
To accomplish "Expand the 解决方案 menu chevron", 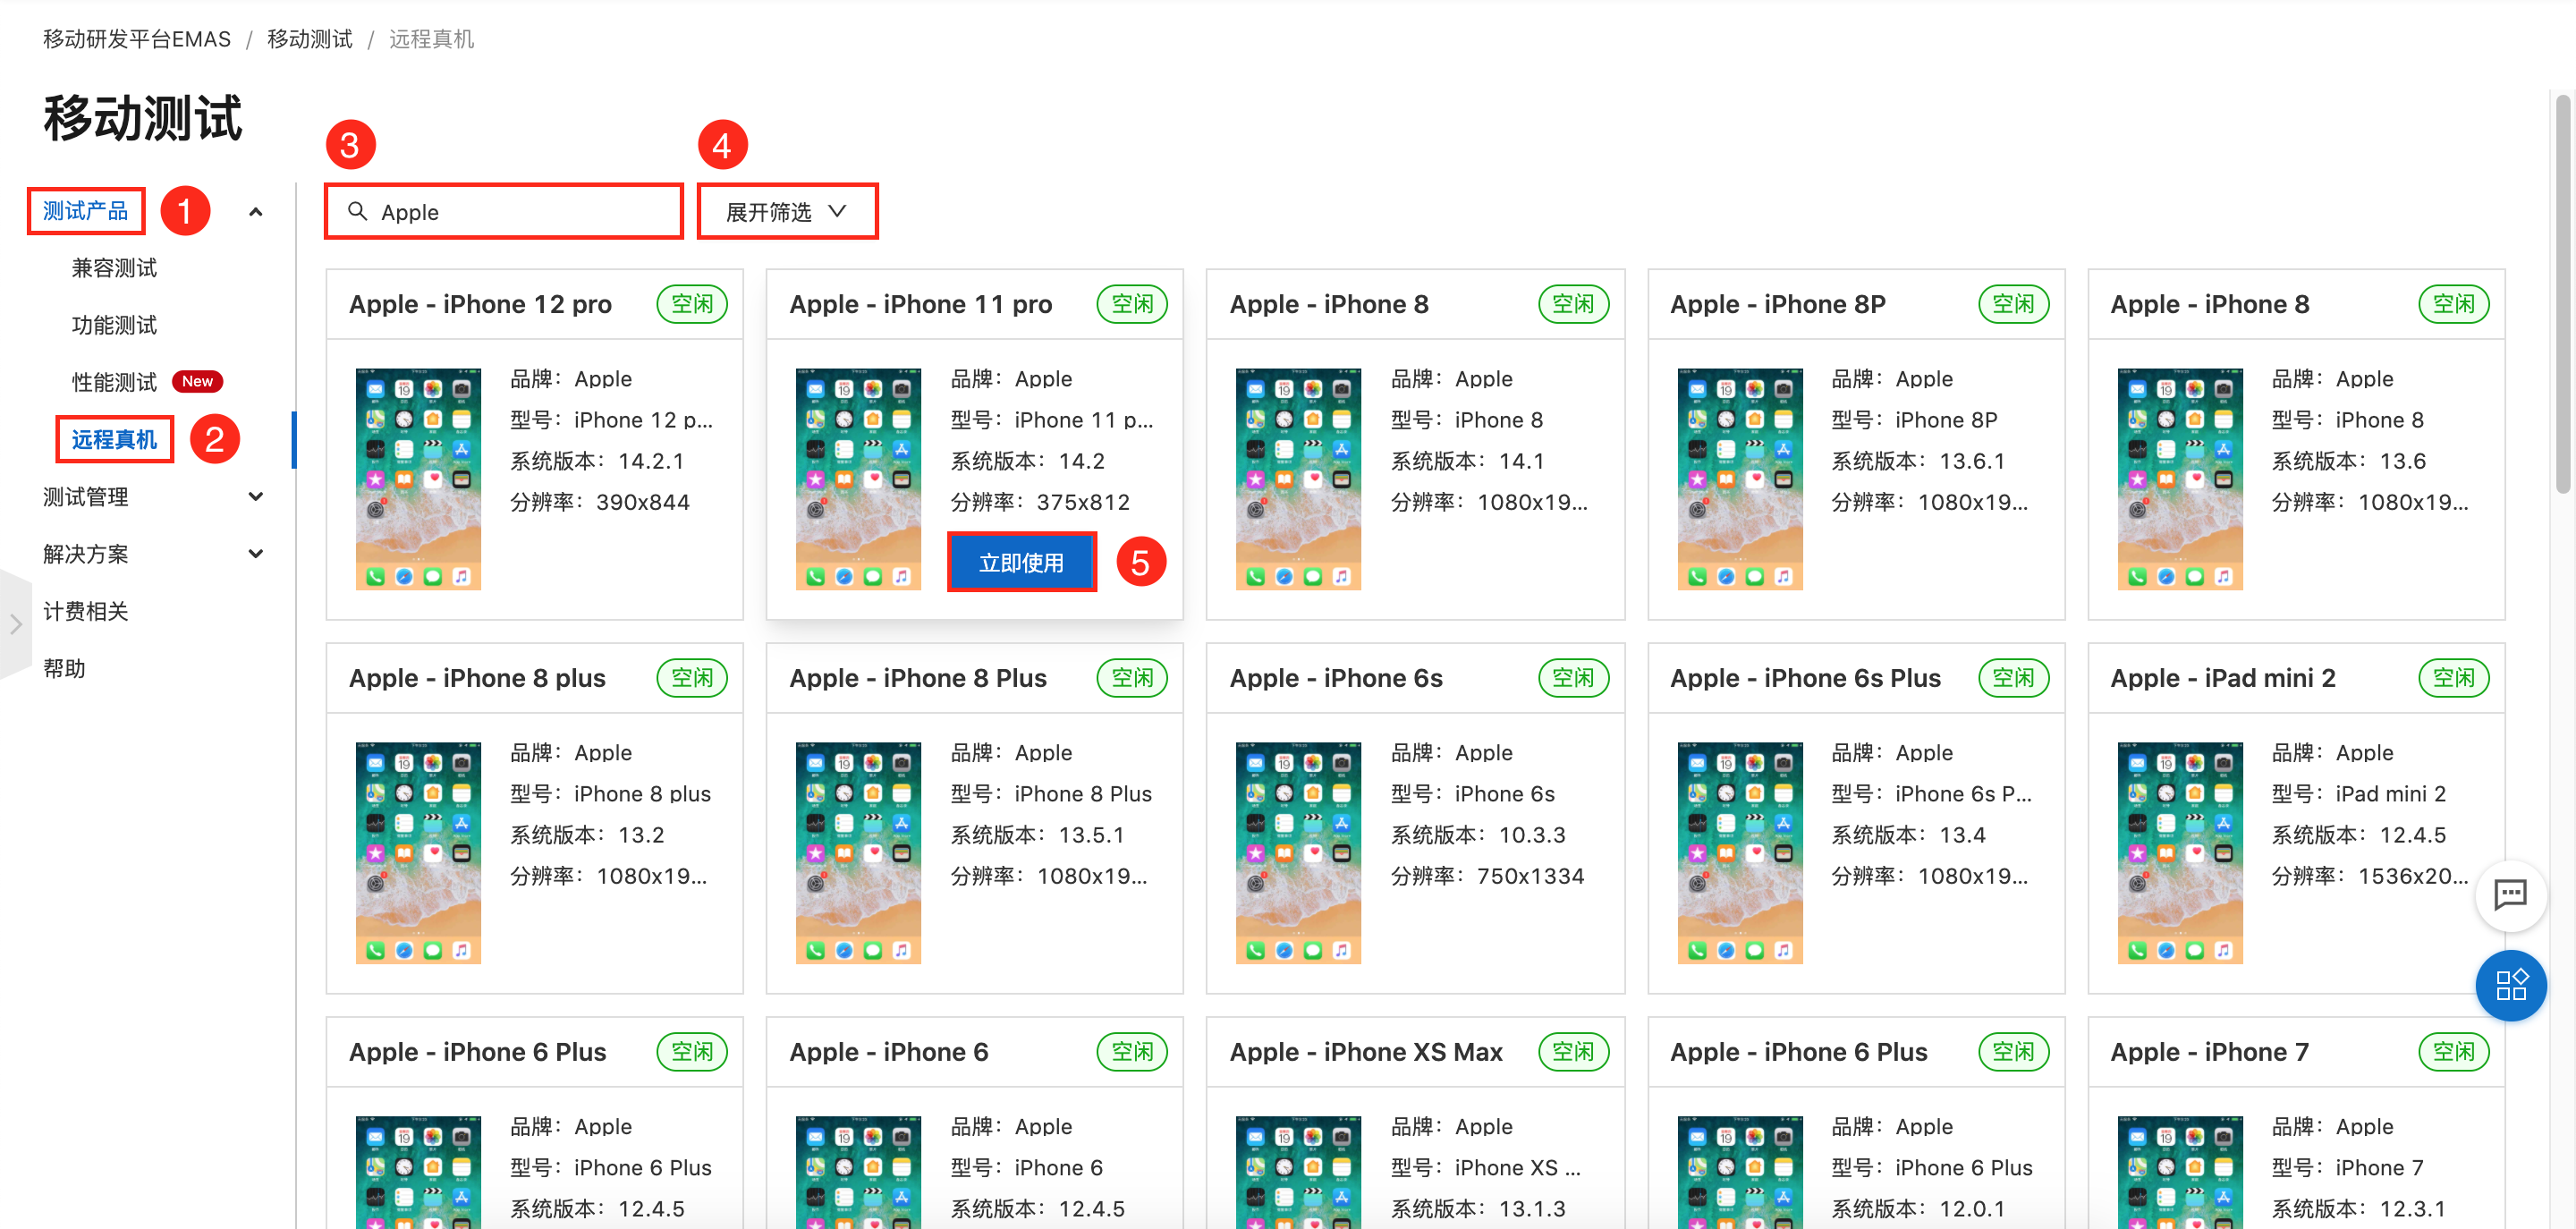I will pos(256,554).
